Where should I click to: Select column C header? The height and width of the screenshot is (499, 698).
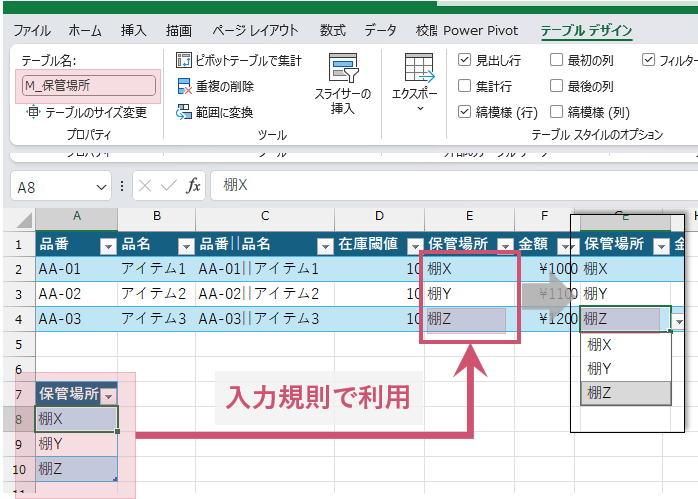tap(265, 217)
